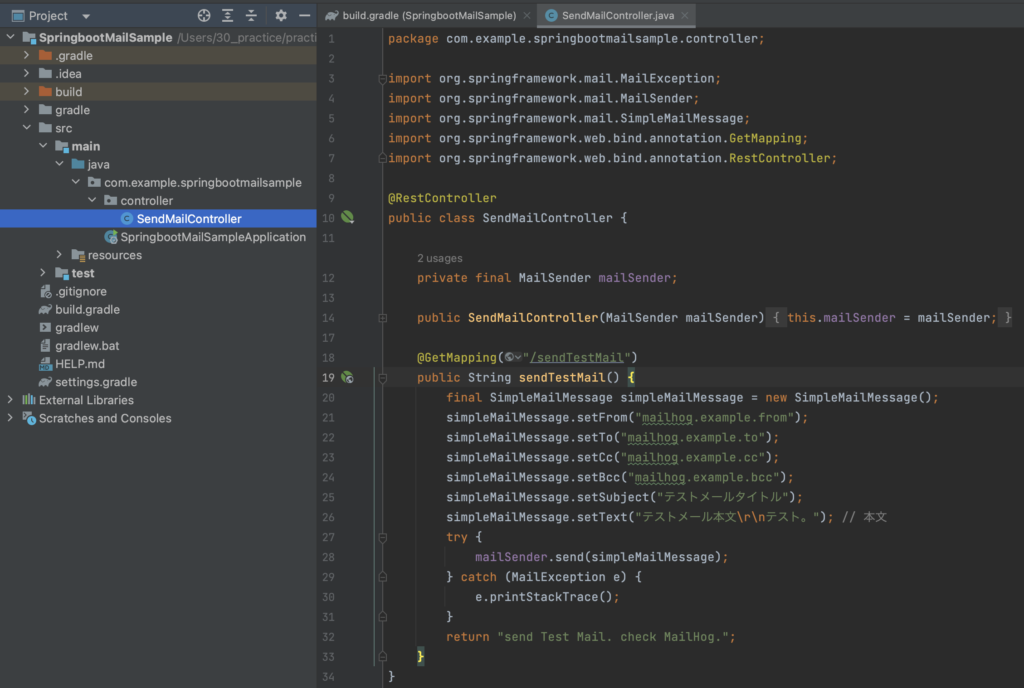Click the /sendTestMail URL link

point(579,357)
